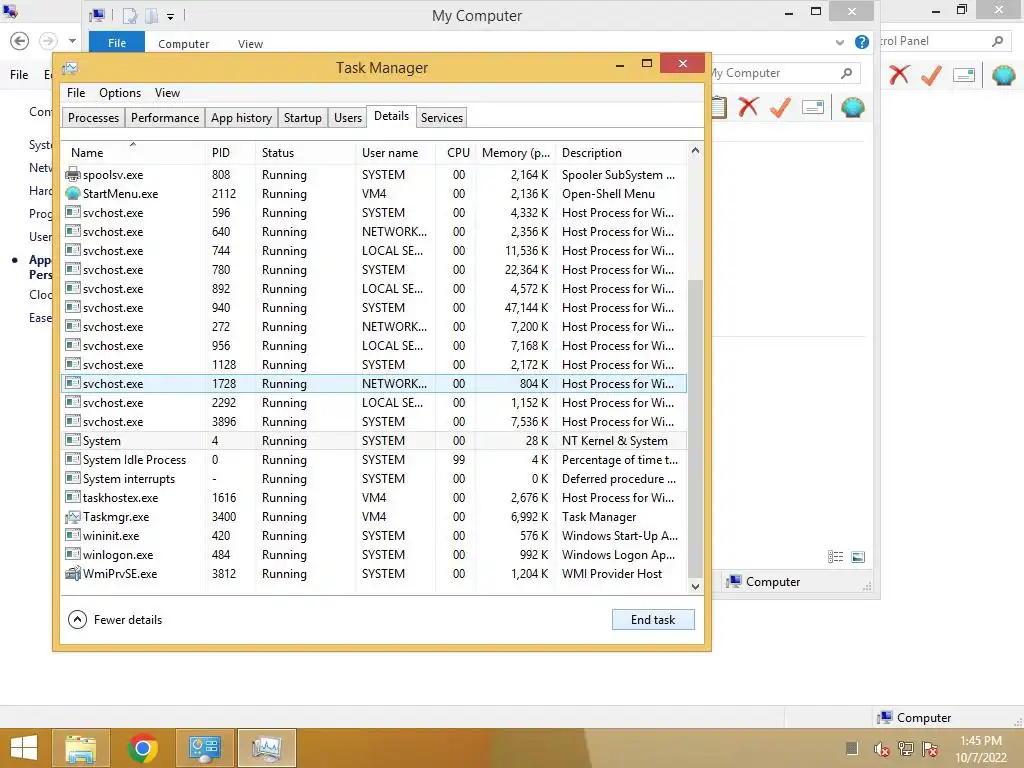
Task: Open the recent locations dropdown arrow
Action: (x=72, y=41)
